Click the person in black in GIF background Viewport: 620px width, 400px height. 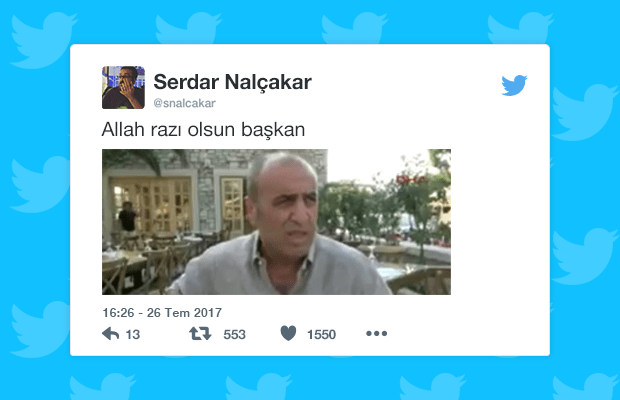point(127,217)
